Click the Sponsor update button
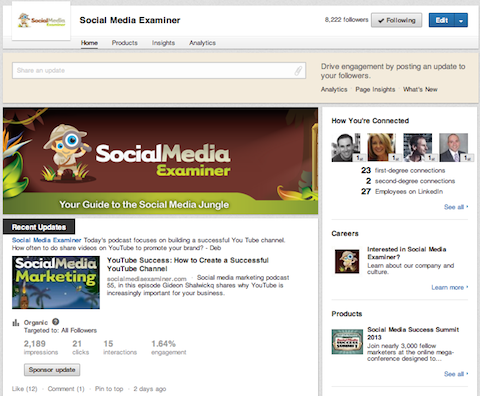This screenshot has width=480, height=396. click(x=52, y=370)
